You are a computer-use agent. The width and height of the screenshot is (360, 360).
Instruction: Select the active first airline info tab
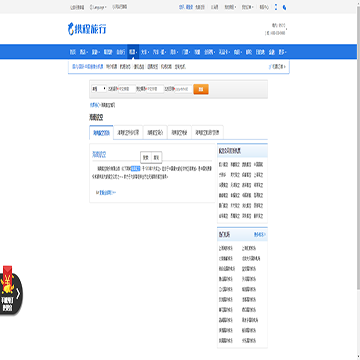point(101,132)
